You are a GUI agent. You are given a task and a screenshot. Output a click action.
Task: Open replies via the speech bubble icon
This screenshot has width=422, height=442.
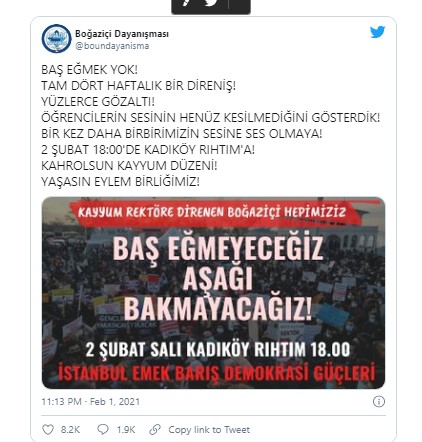point(103,429)
